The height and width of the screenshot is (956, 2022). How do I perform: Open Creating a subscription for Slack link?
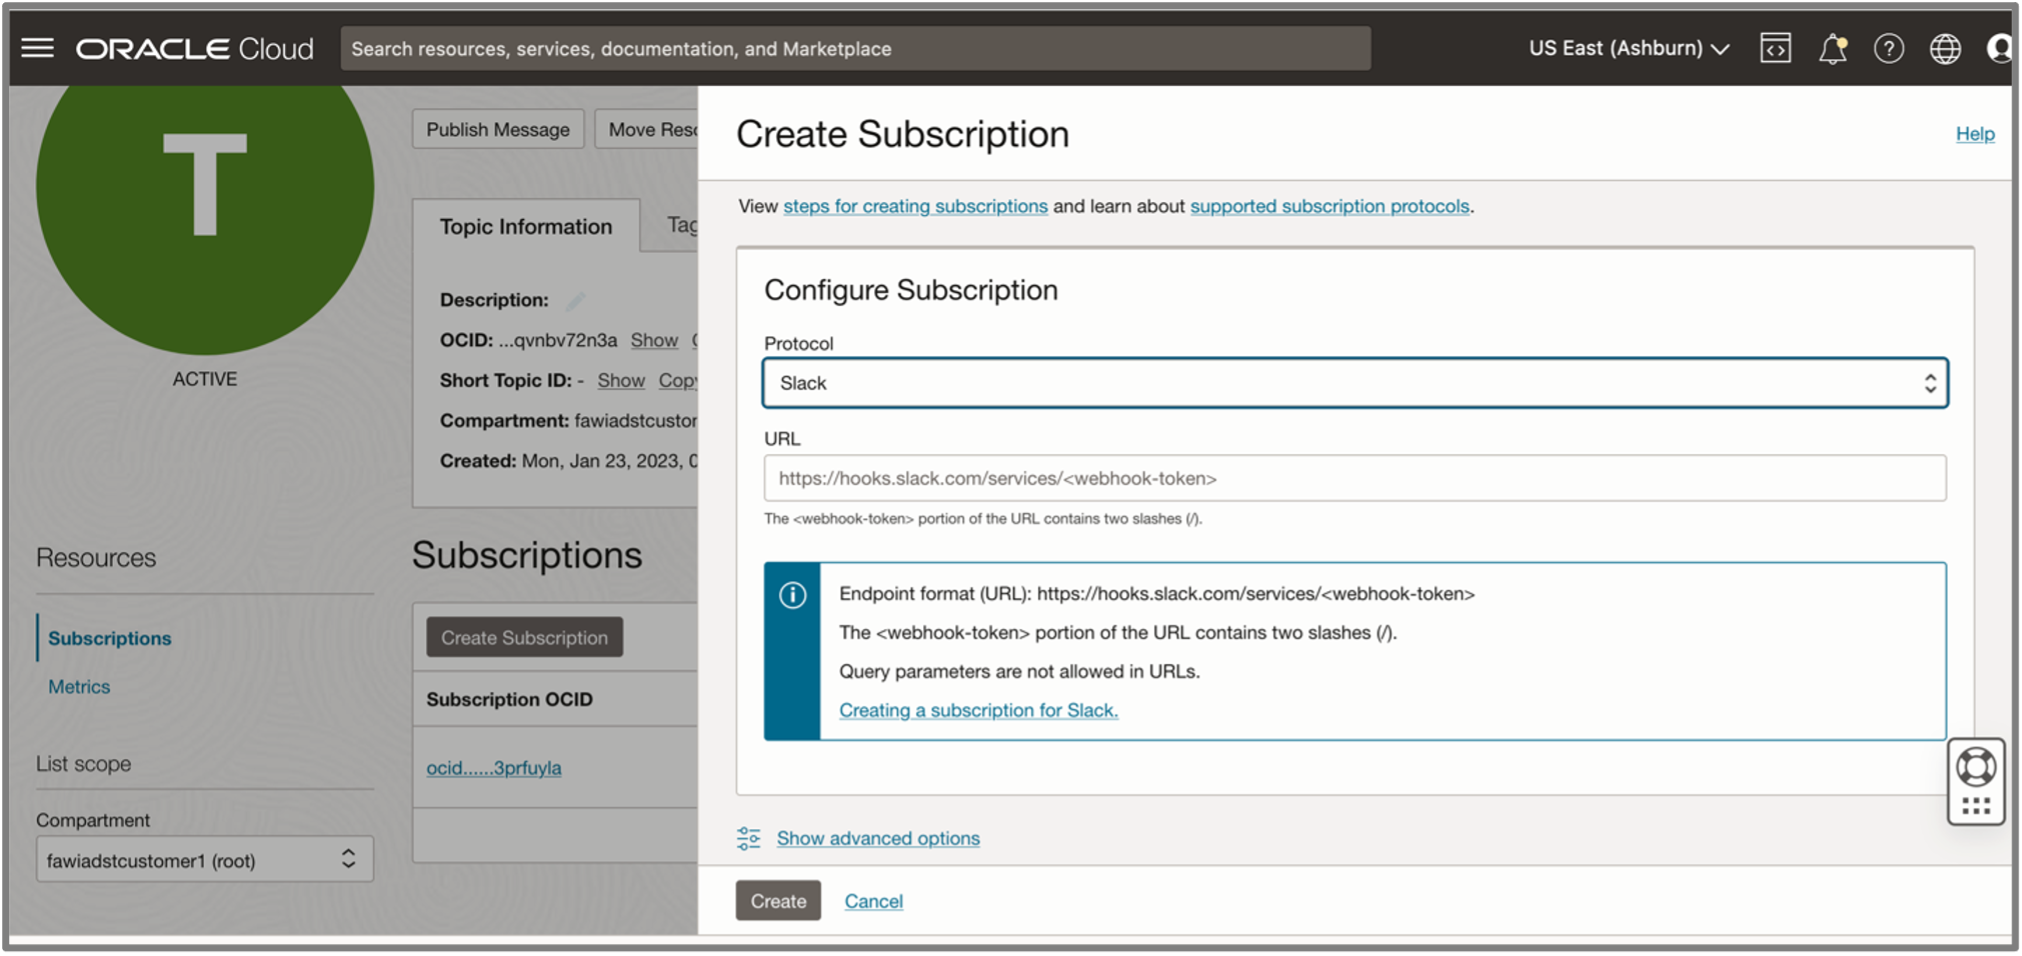pyautogui.click(x=978, y=710)
